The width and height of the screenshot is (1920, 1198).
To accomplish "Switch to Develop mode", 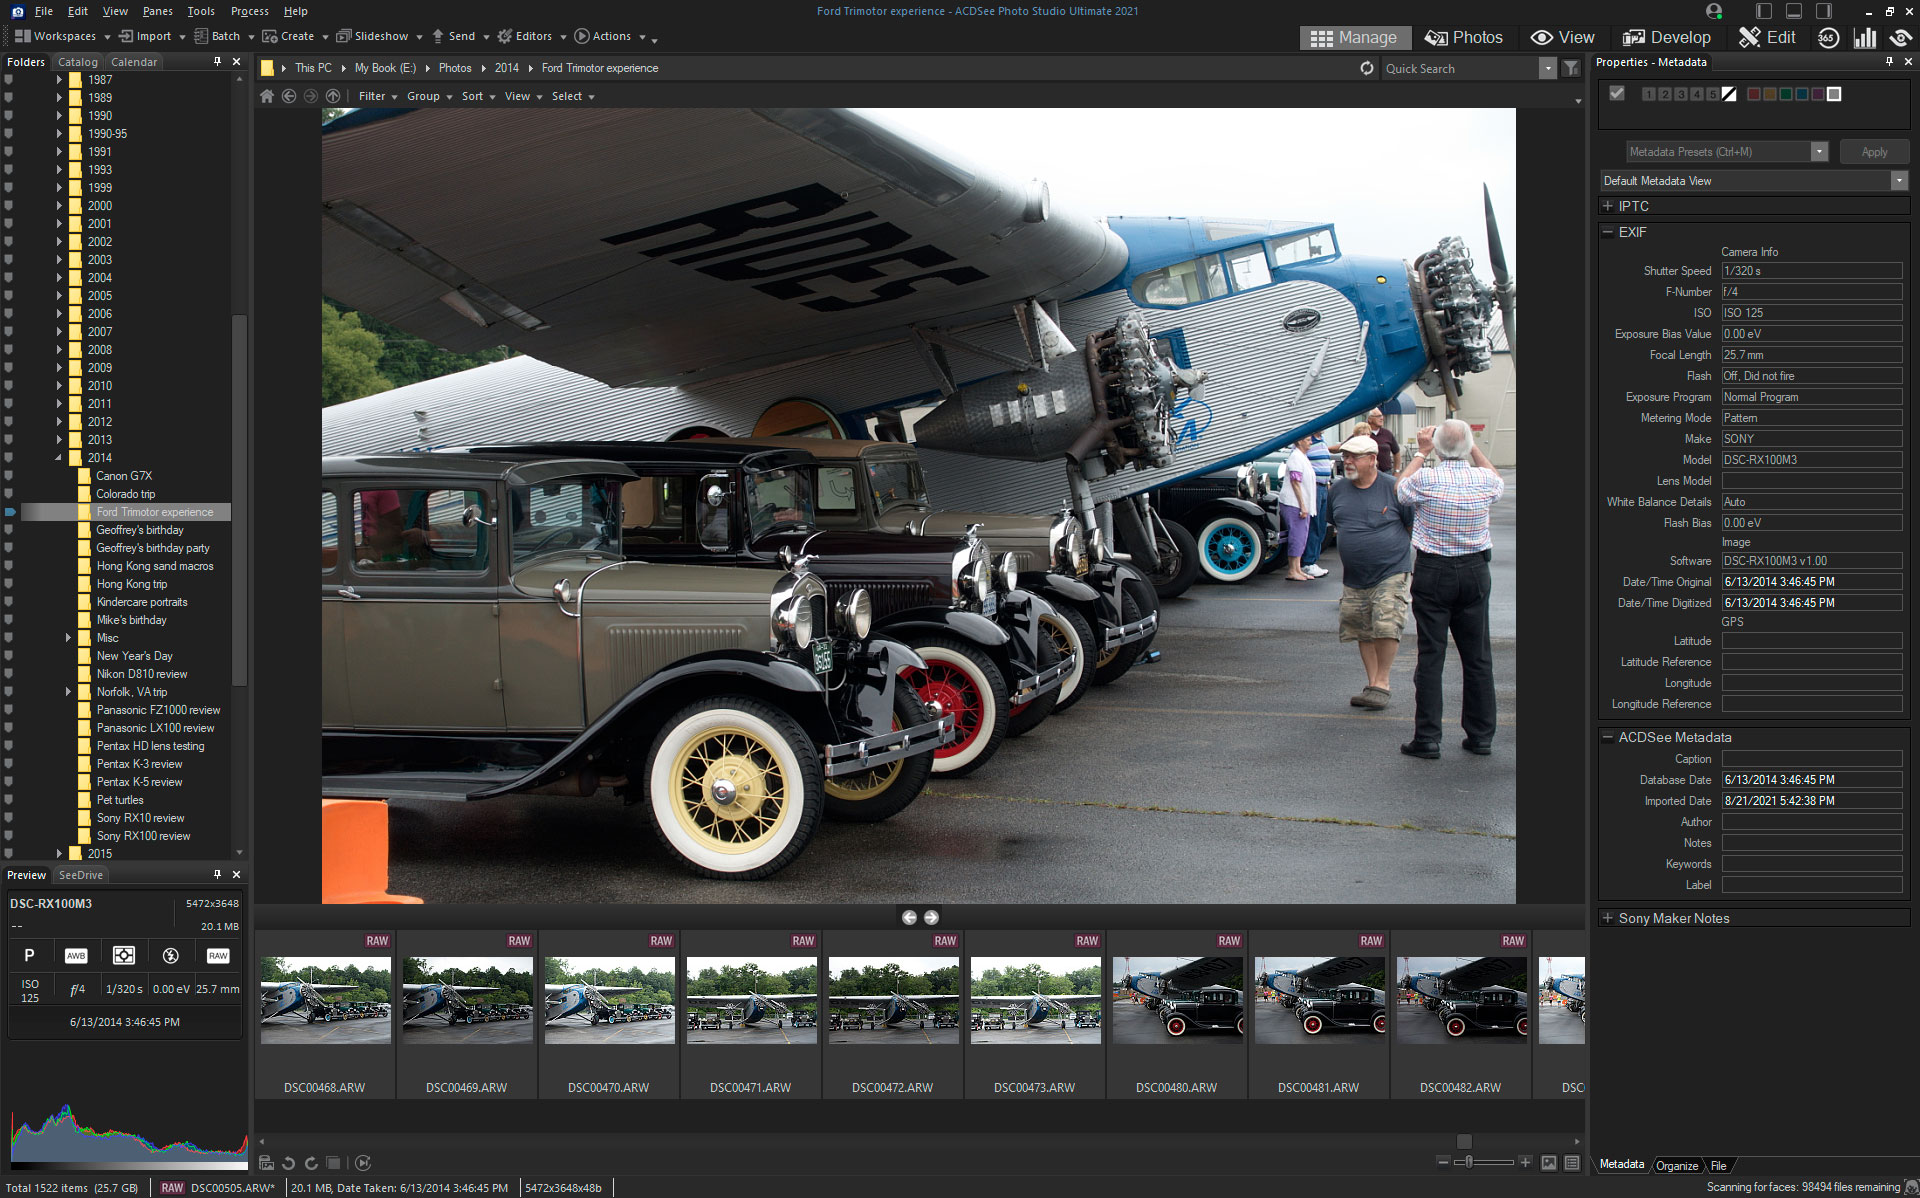I will [1666, 37].
